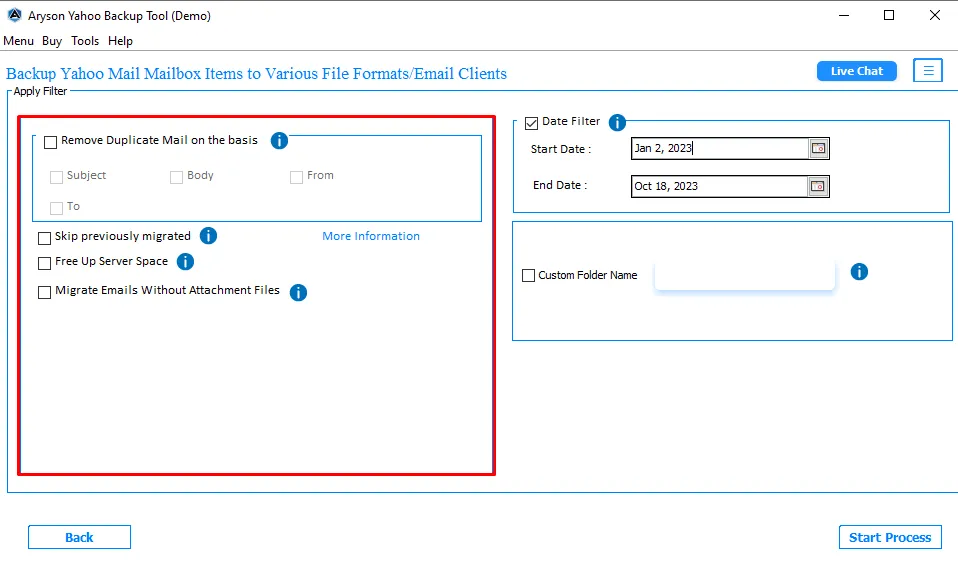
Task: Open calendar picker for Start Date
Action: coord(818,148)
